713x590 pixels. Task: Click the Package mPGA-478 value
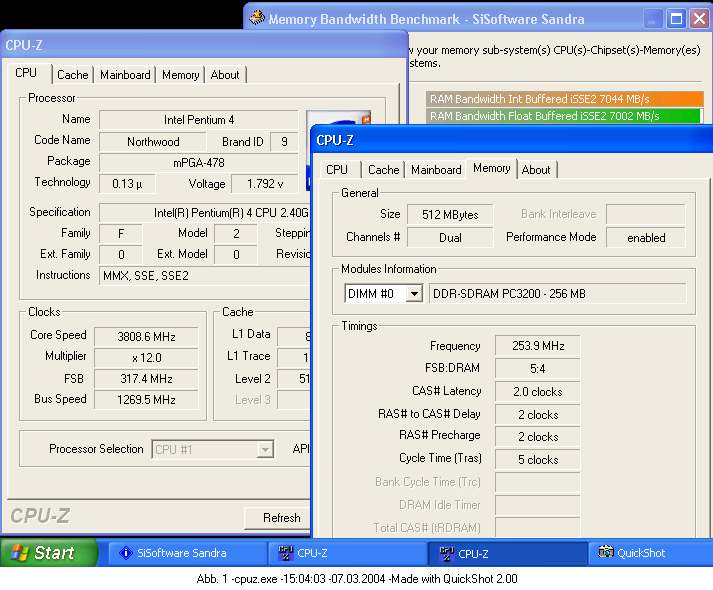[199, 163]
